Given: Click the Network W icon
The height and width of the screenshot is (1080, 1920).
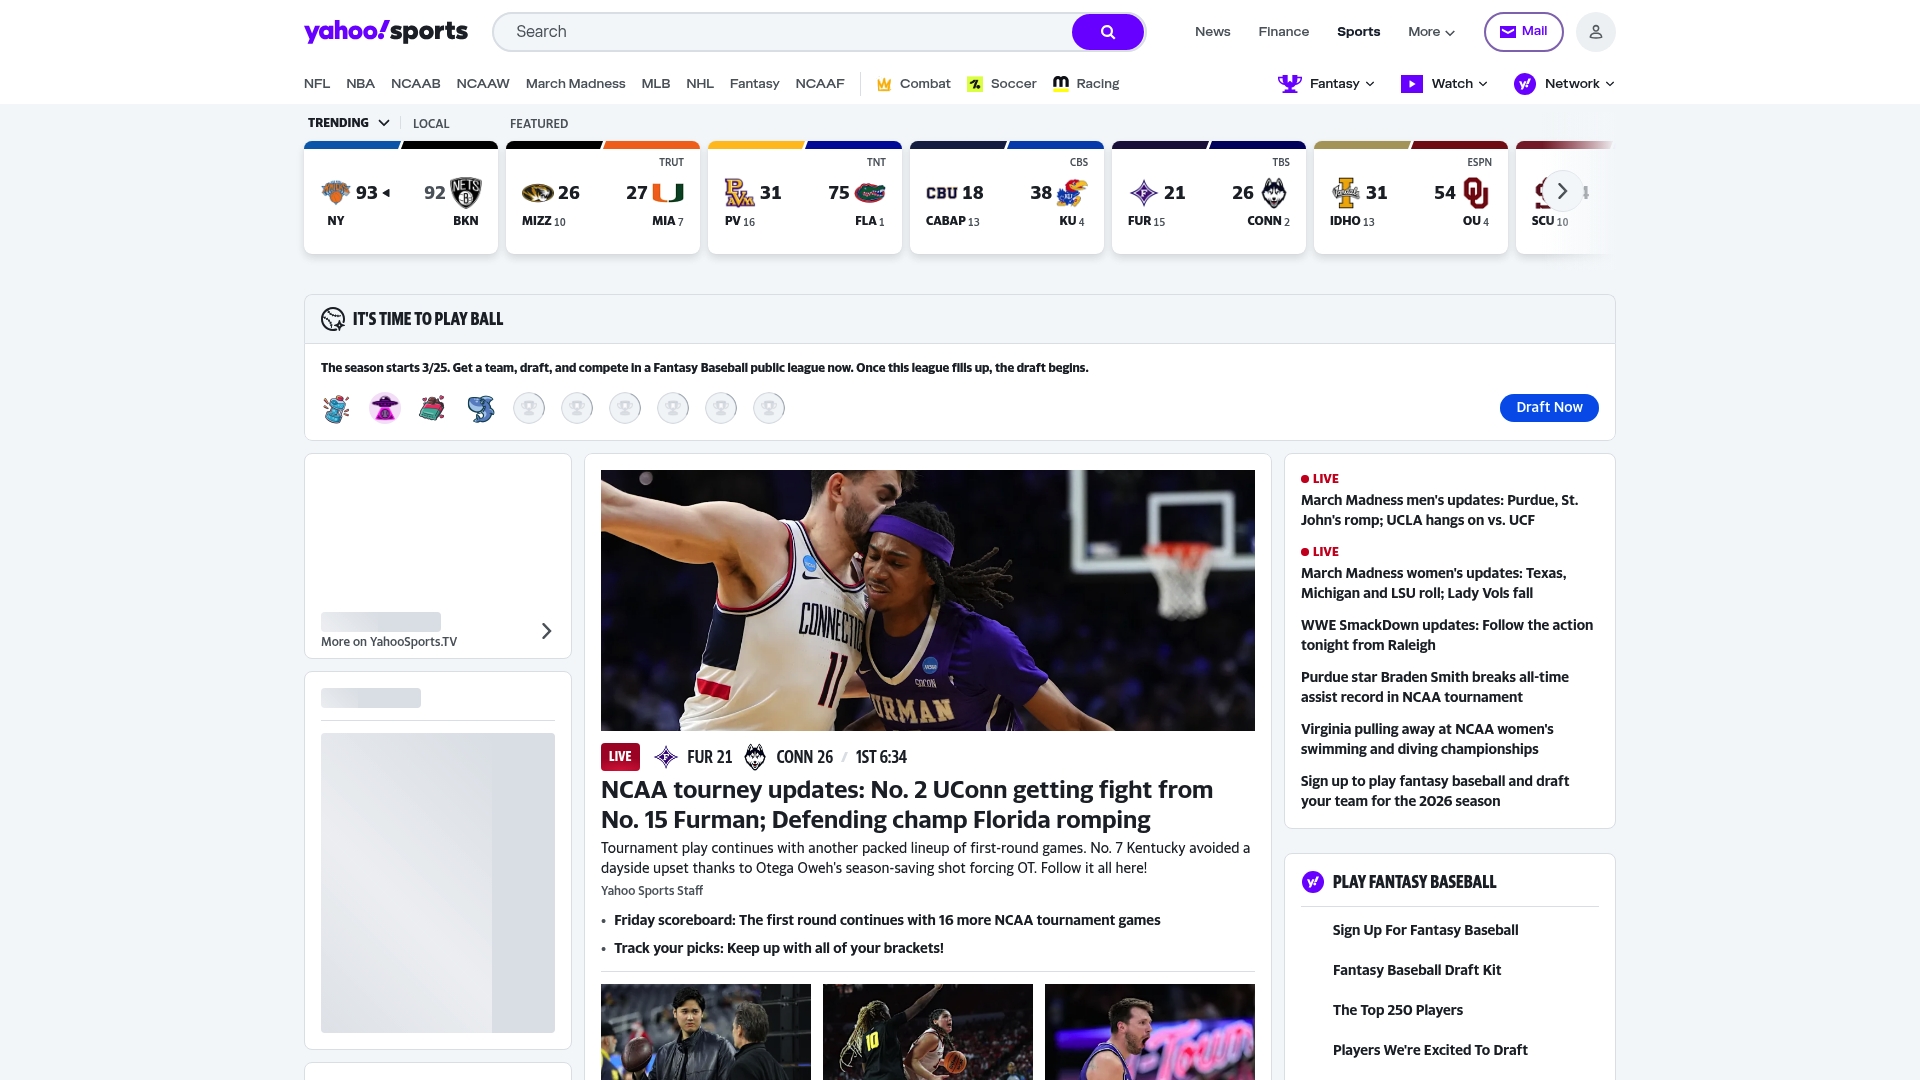Looking at the screenshot, I should 1523,84.
